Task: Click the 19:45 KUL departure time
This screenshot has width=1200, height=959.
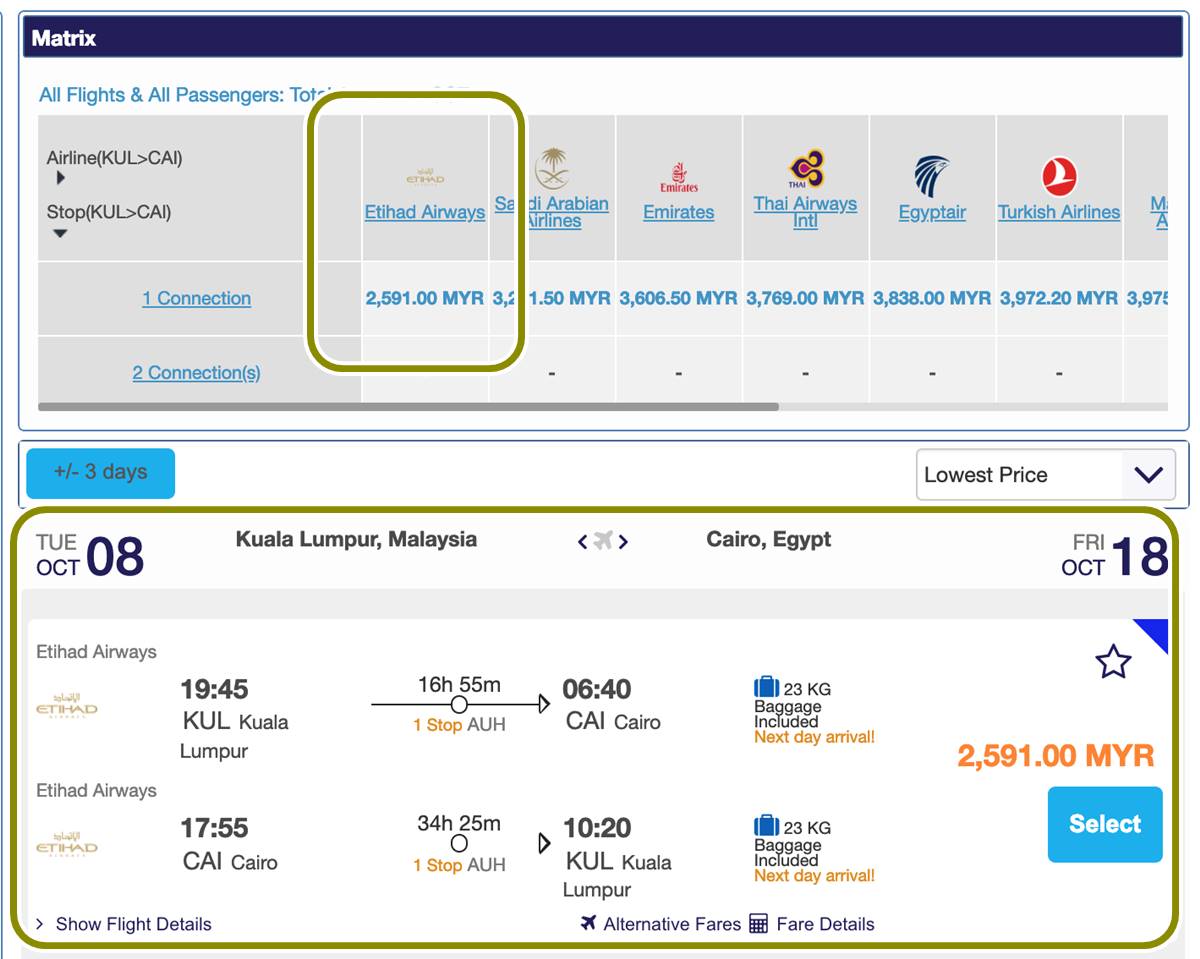Action: tap(214, 689)
